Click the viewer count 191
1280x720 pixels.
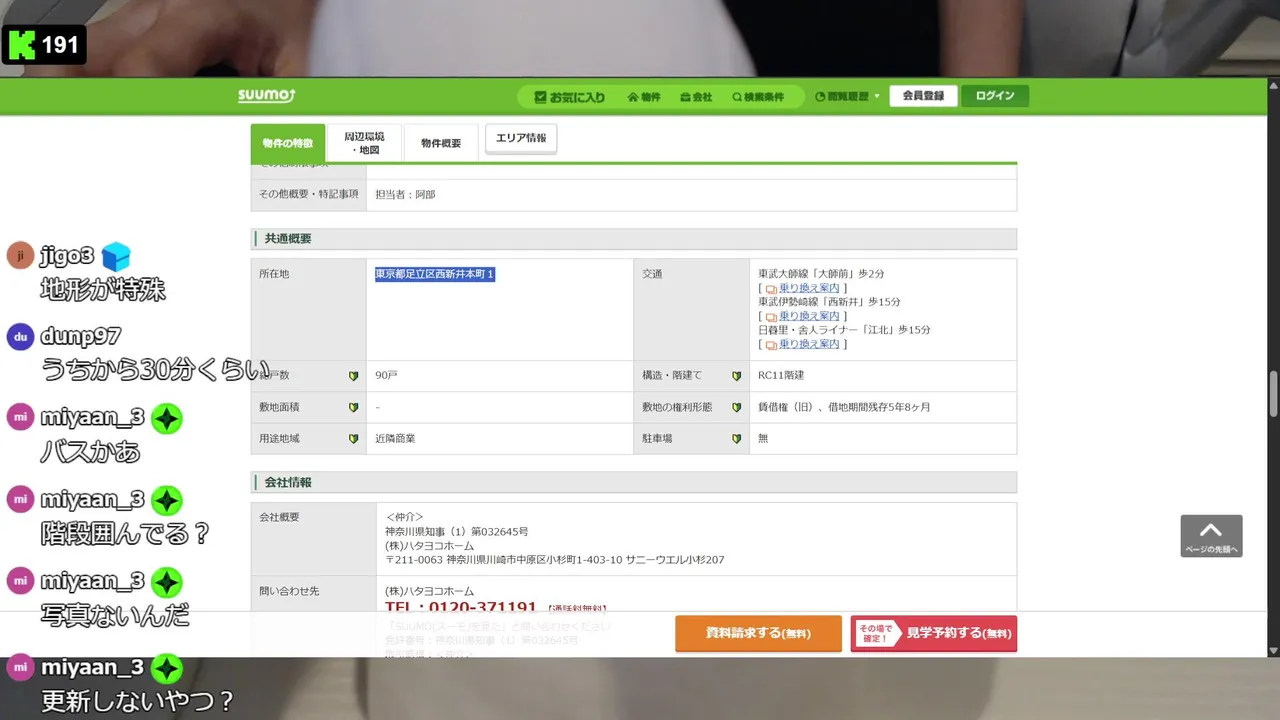pyautogui.click(x=60, y=45)
